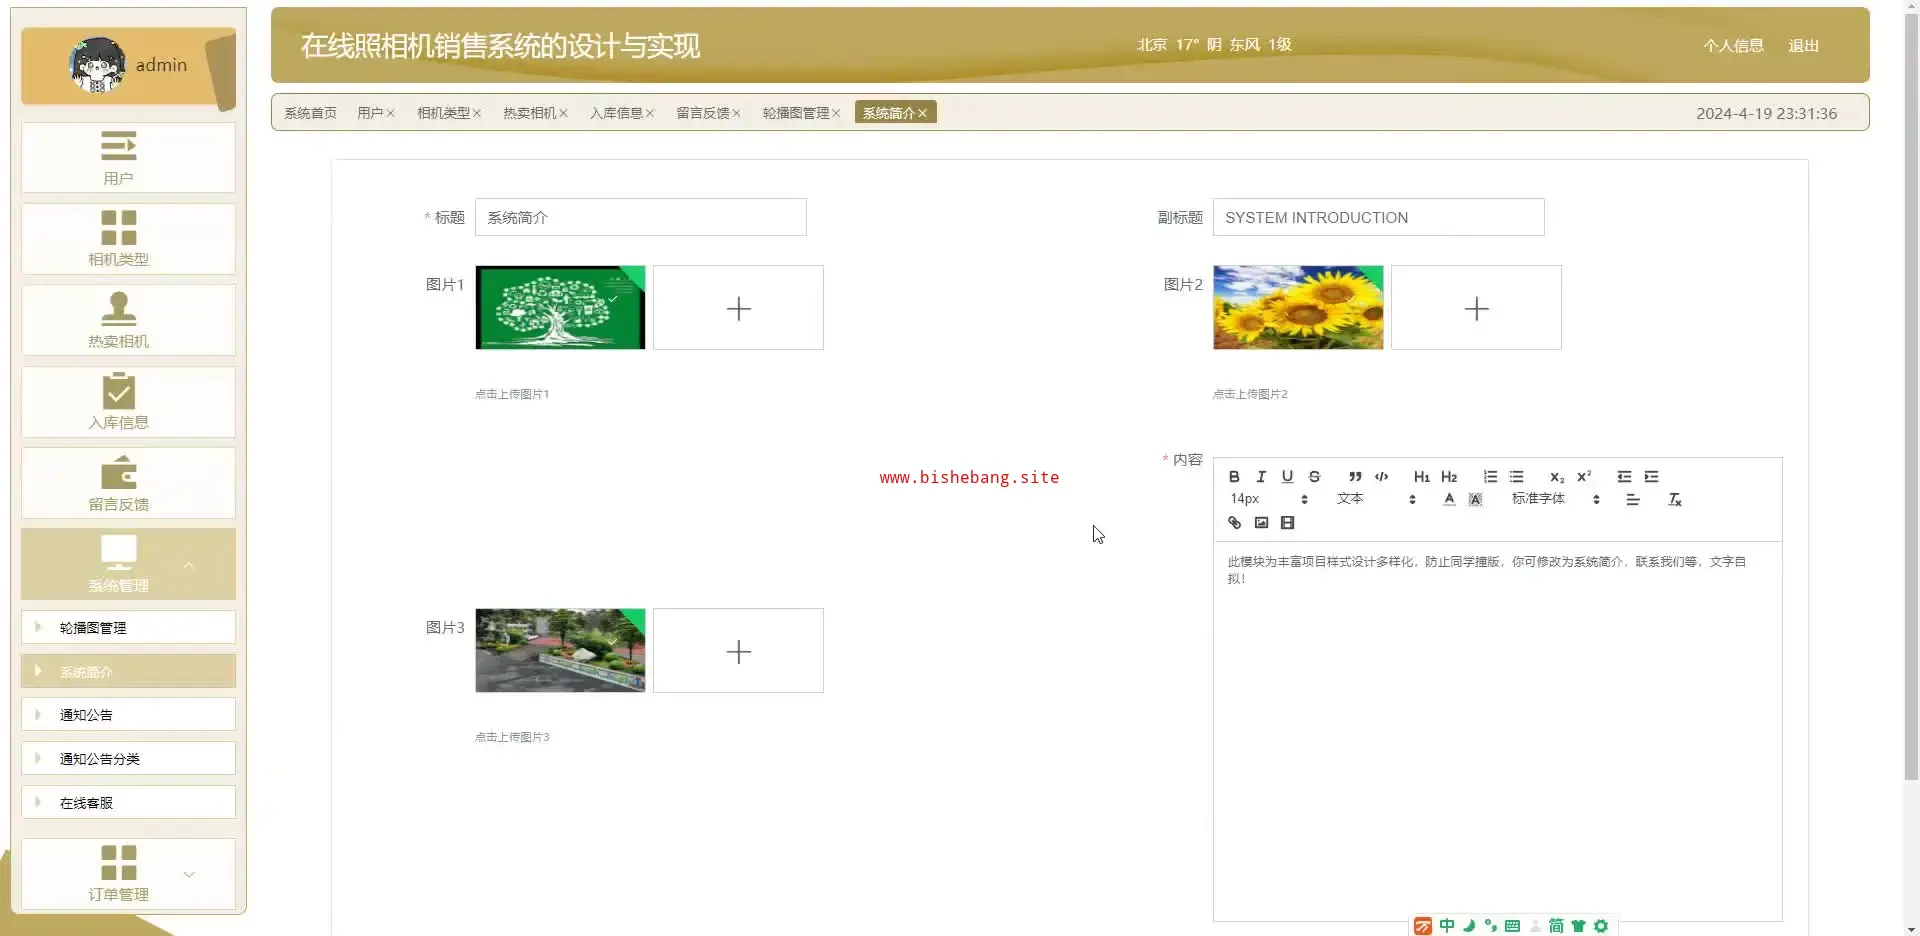
Task: Insert an image into the content editor
Action: pos(1261,523)
